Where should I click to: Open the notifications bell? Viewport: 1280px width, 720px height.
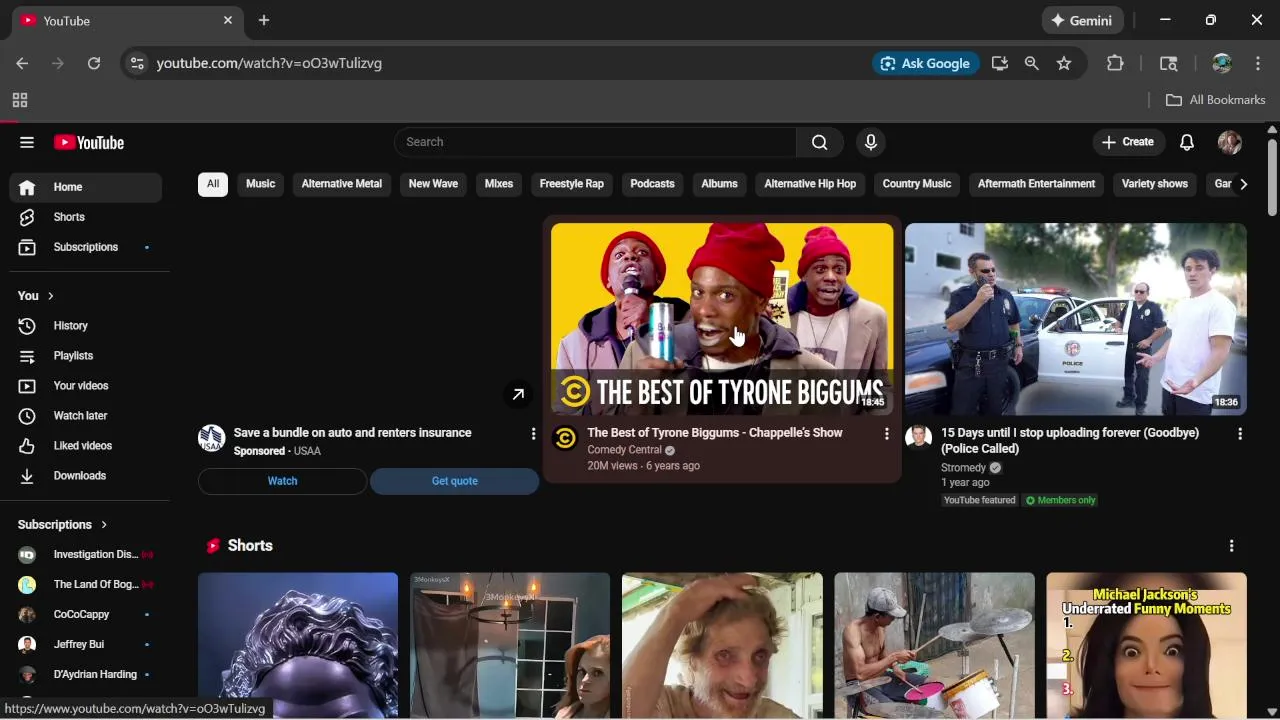(x=1187, y=142)
